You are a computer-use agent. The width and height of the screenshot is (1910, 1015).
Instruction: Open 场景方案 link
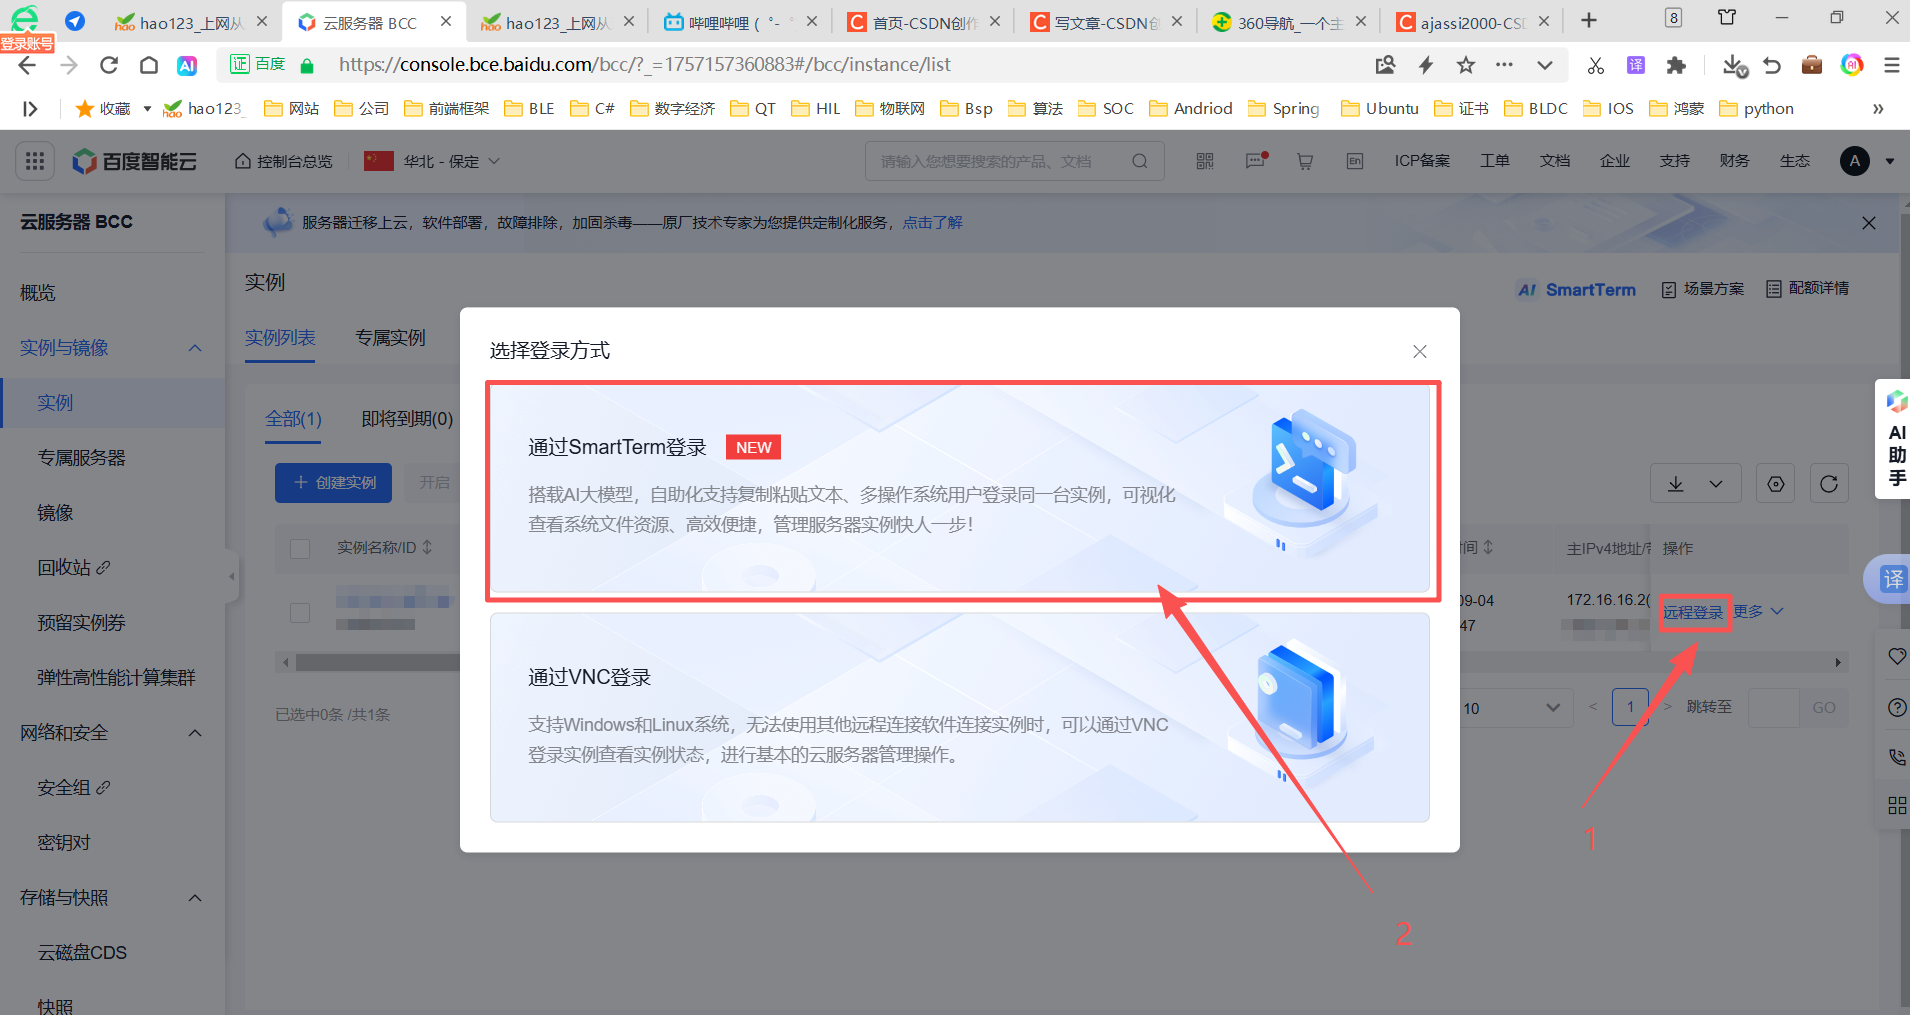click(1703, 289)
